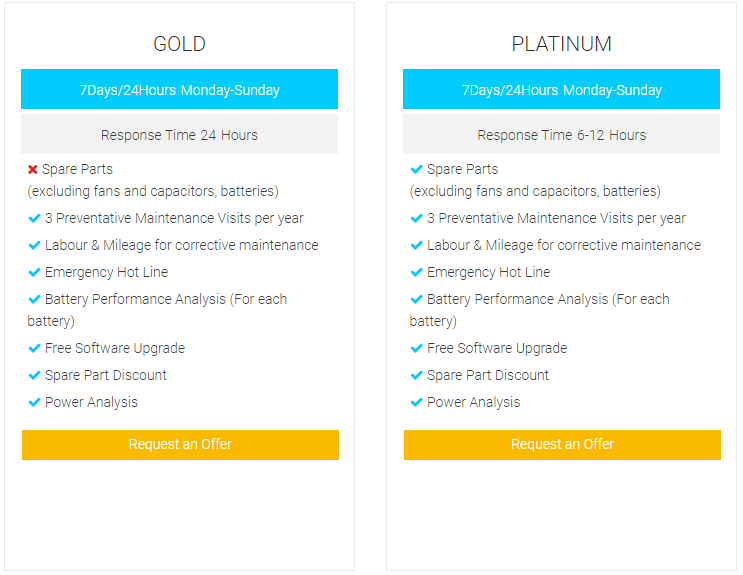The width and height of the screenshot is (743, 575).
Task: Click Gold's Spare Part Discount checkmark icon
Action: tap(34, 375)
